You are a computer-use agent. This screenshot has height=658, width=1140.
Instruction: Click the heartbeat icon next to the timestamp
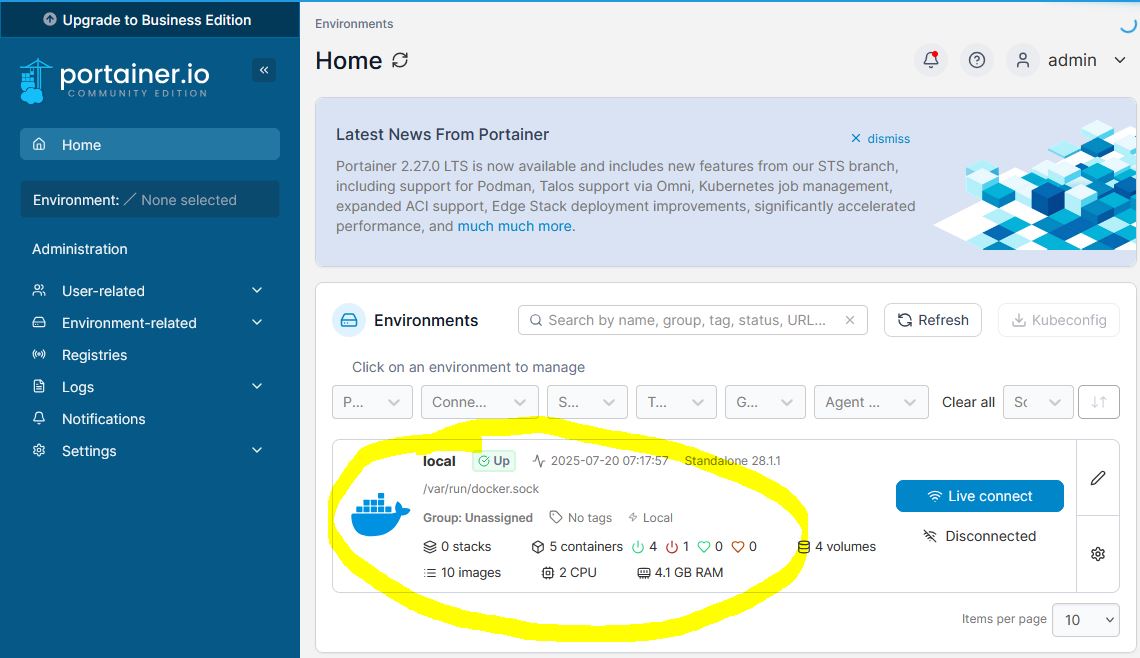[x=539, y=460]
